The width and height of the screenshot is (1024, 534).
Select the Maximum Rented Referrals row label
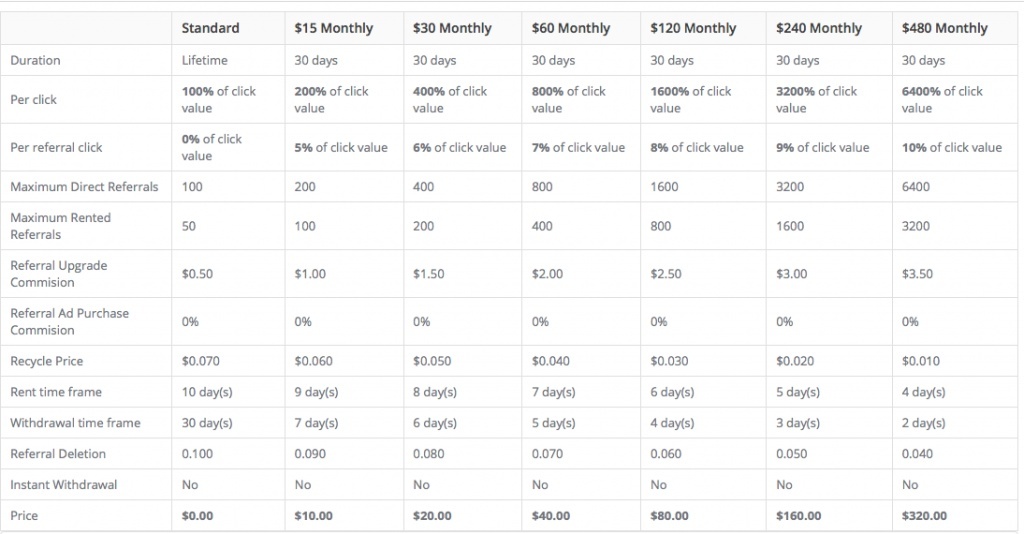pos(60,225)
